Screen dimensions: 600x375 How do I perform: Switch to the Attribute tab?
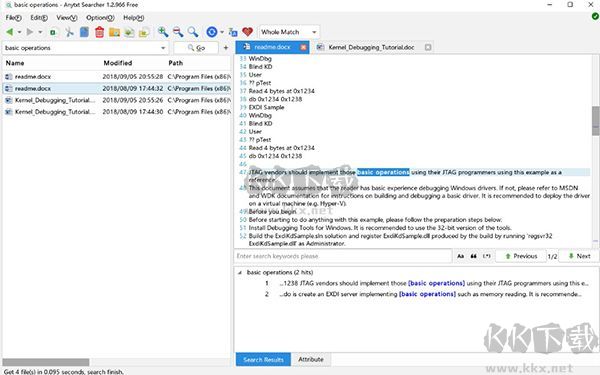point(311,360)
